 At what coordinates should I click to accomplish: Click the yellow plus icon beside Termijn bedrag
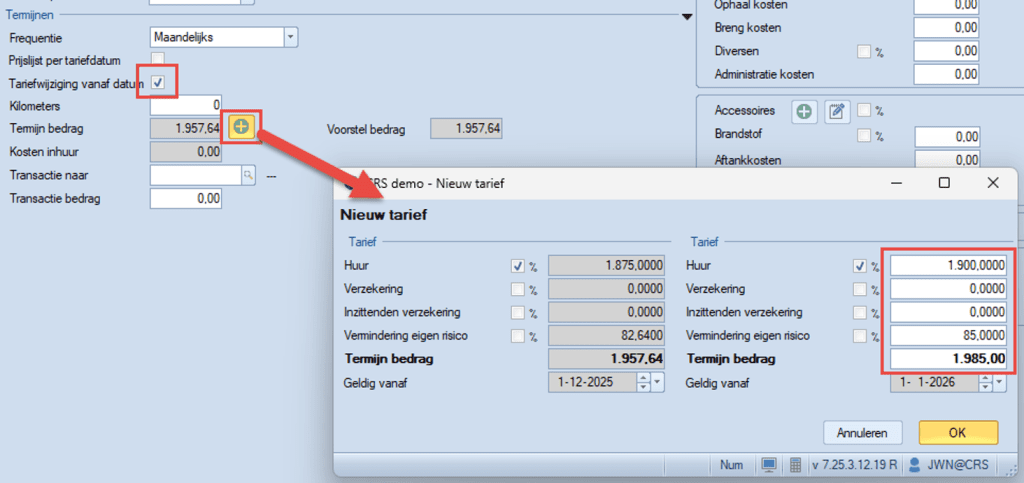pyautogui.click(x=243, y=127)
